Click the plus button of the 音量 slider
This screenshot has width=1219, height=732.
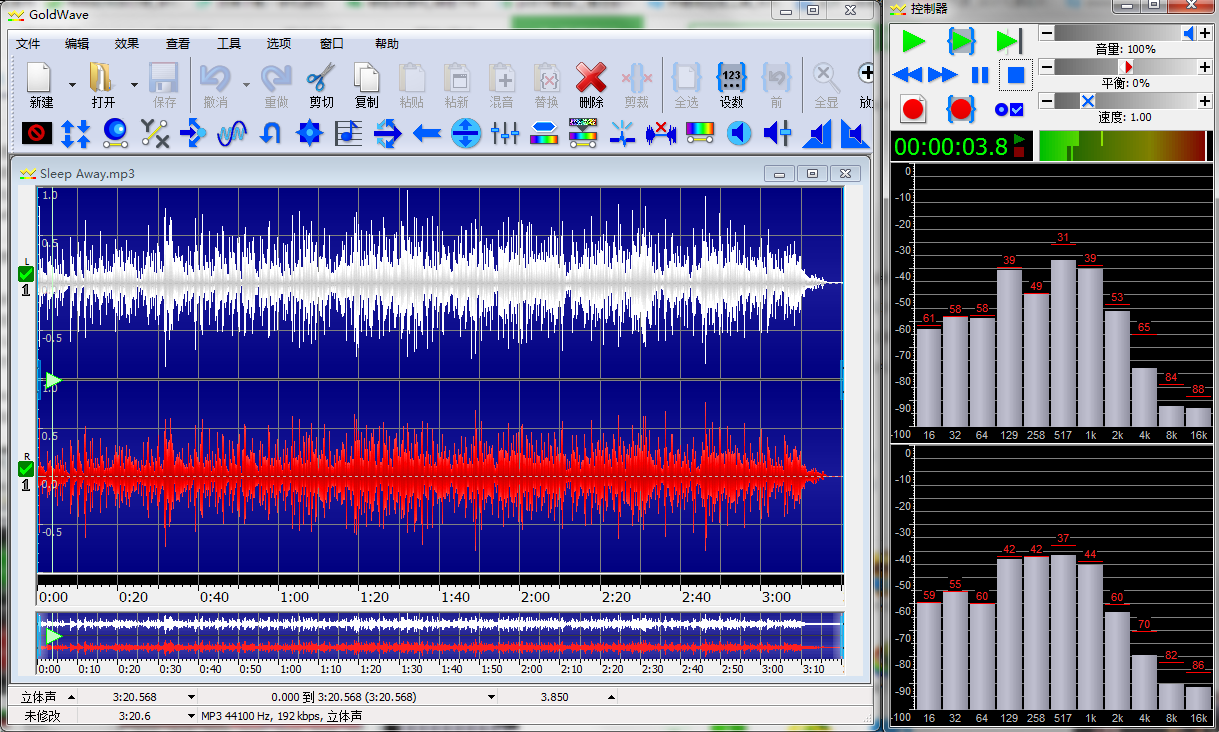pyautogui.click(x=1204, y=33)
